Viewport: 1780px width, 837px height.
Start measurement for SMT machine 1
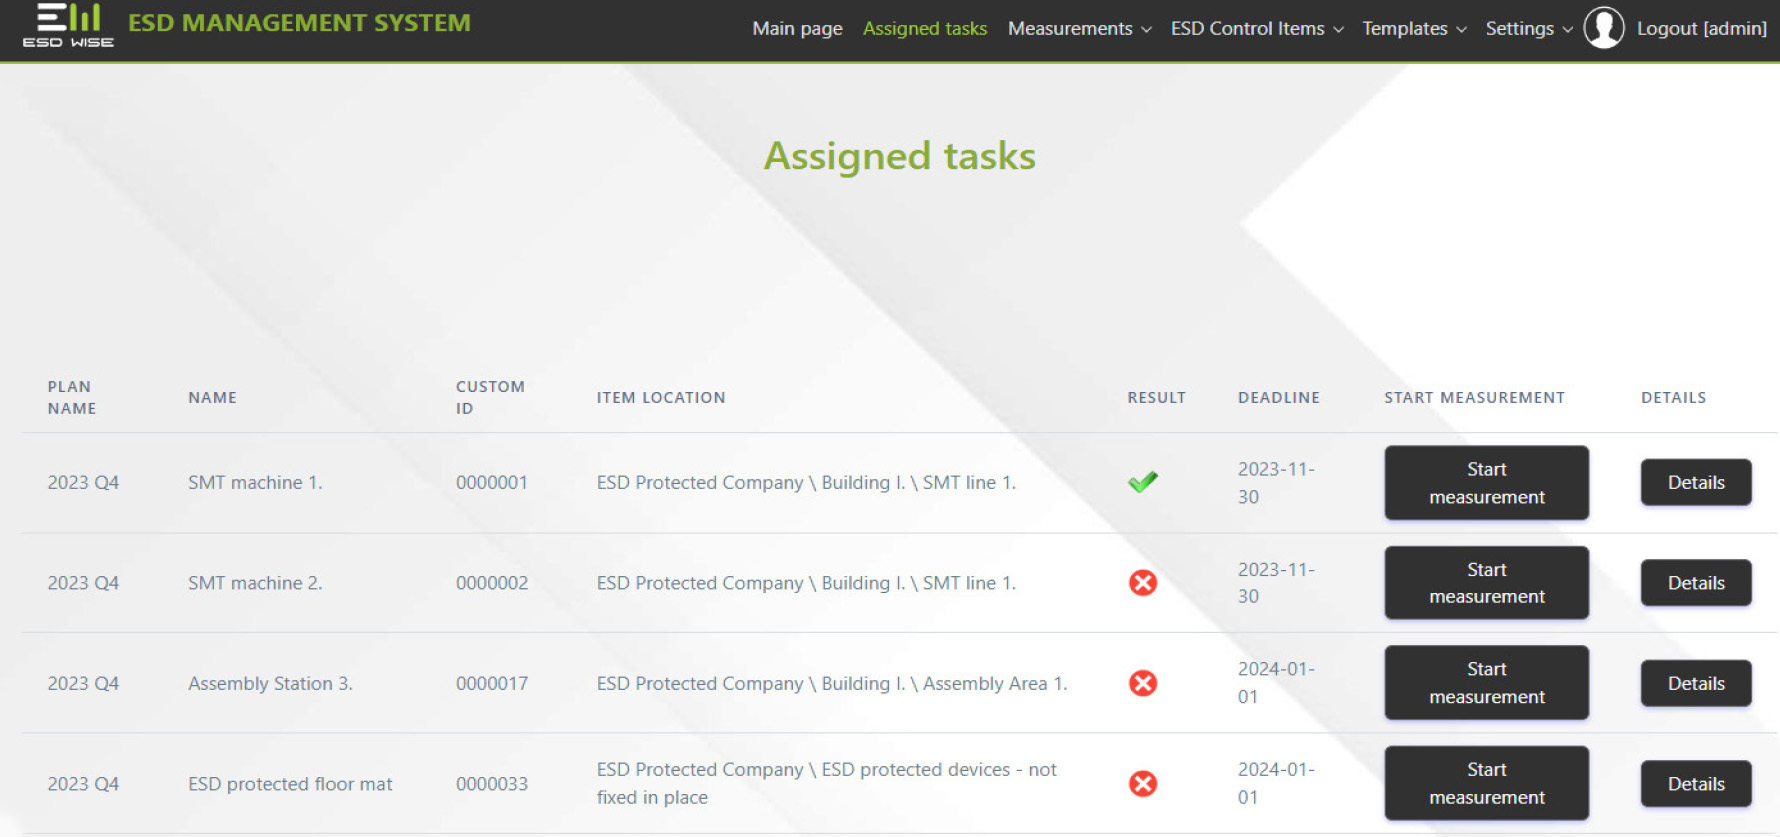(x=1486, y=483)
